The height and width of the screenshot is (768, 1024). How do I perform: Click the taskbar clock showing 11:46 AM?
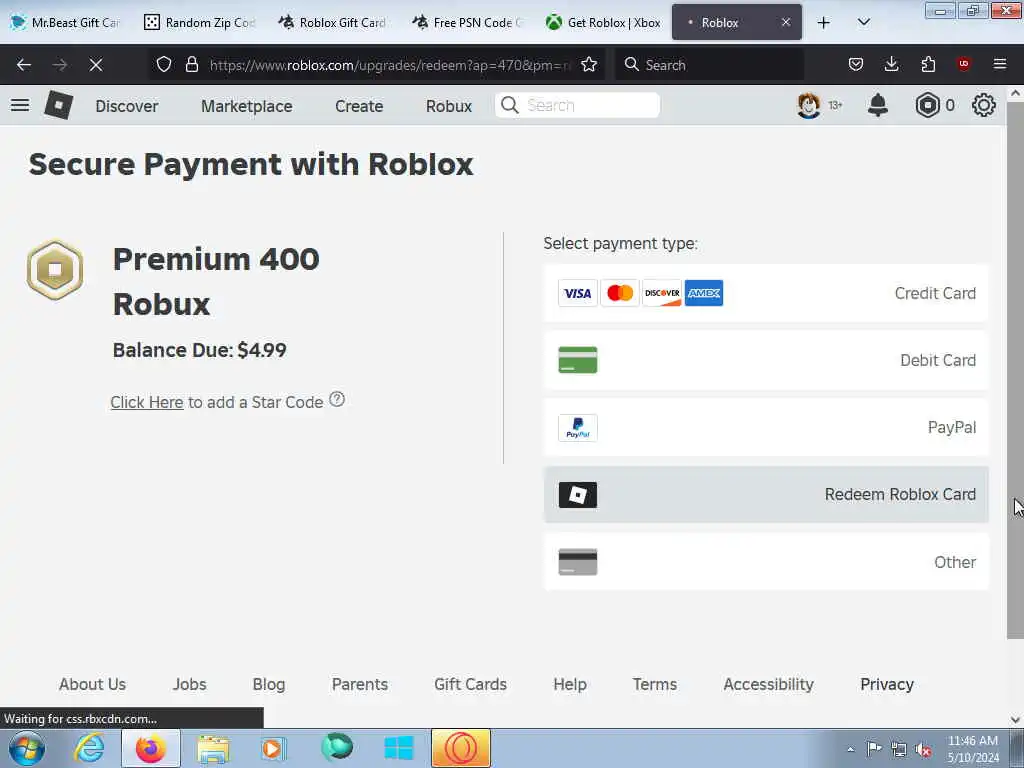click(972, 749)
